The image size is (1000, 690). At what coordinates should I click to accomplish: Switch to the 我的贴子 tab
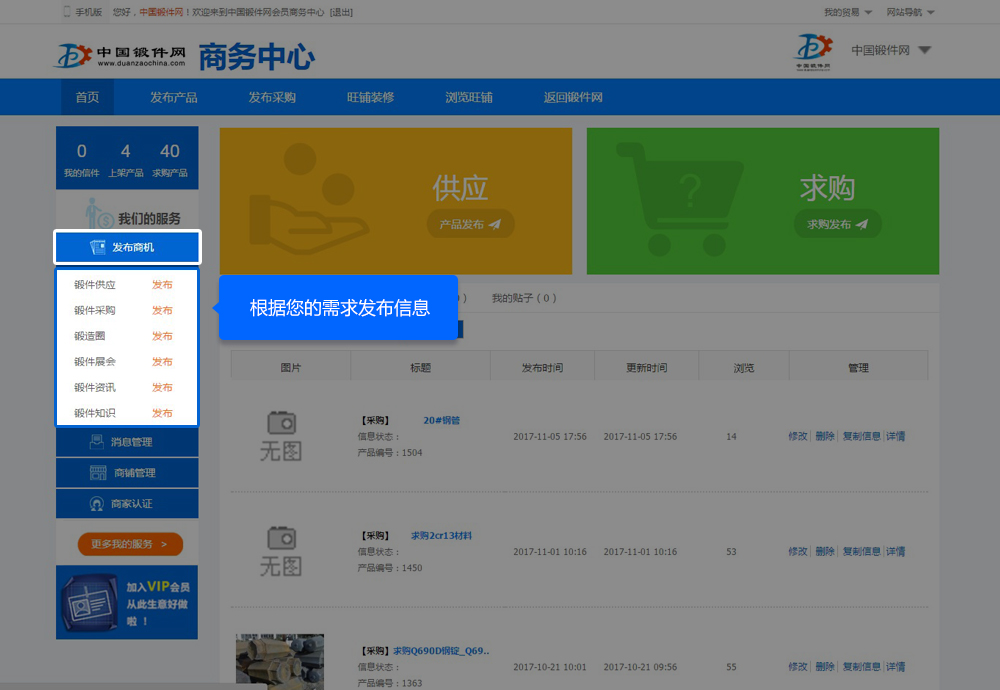pos(524,298)
